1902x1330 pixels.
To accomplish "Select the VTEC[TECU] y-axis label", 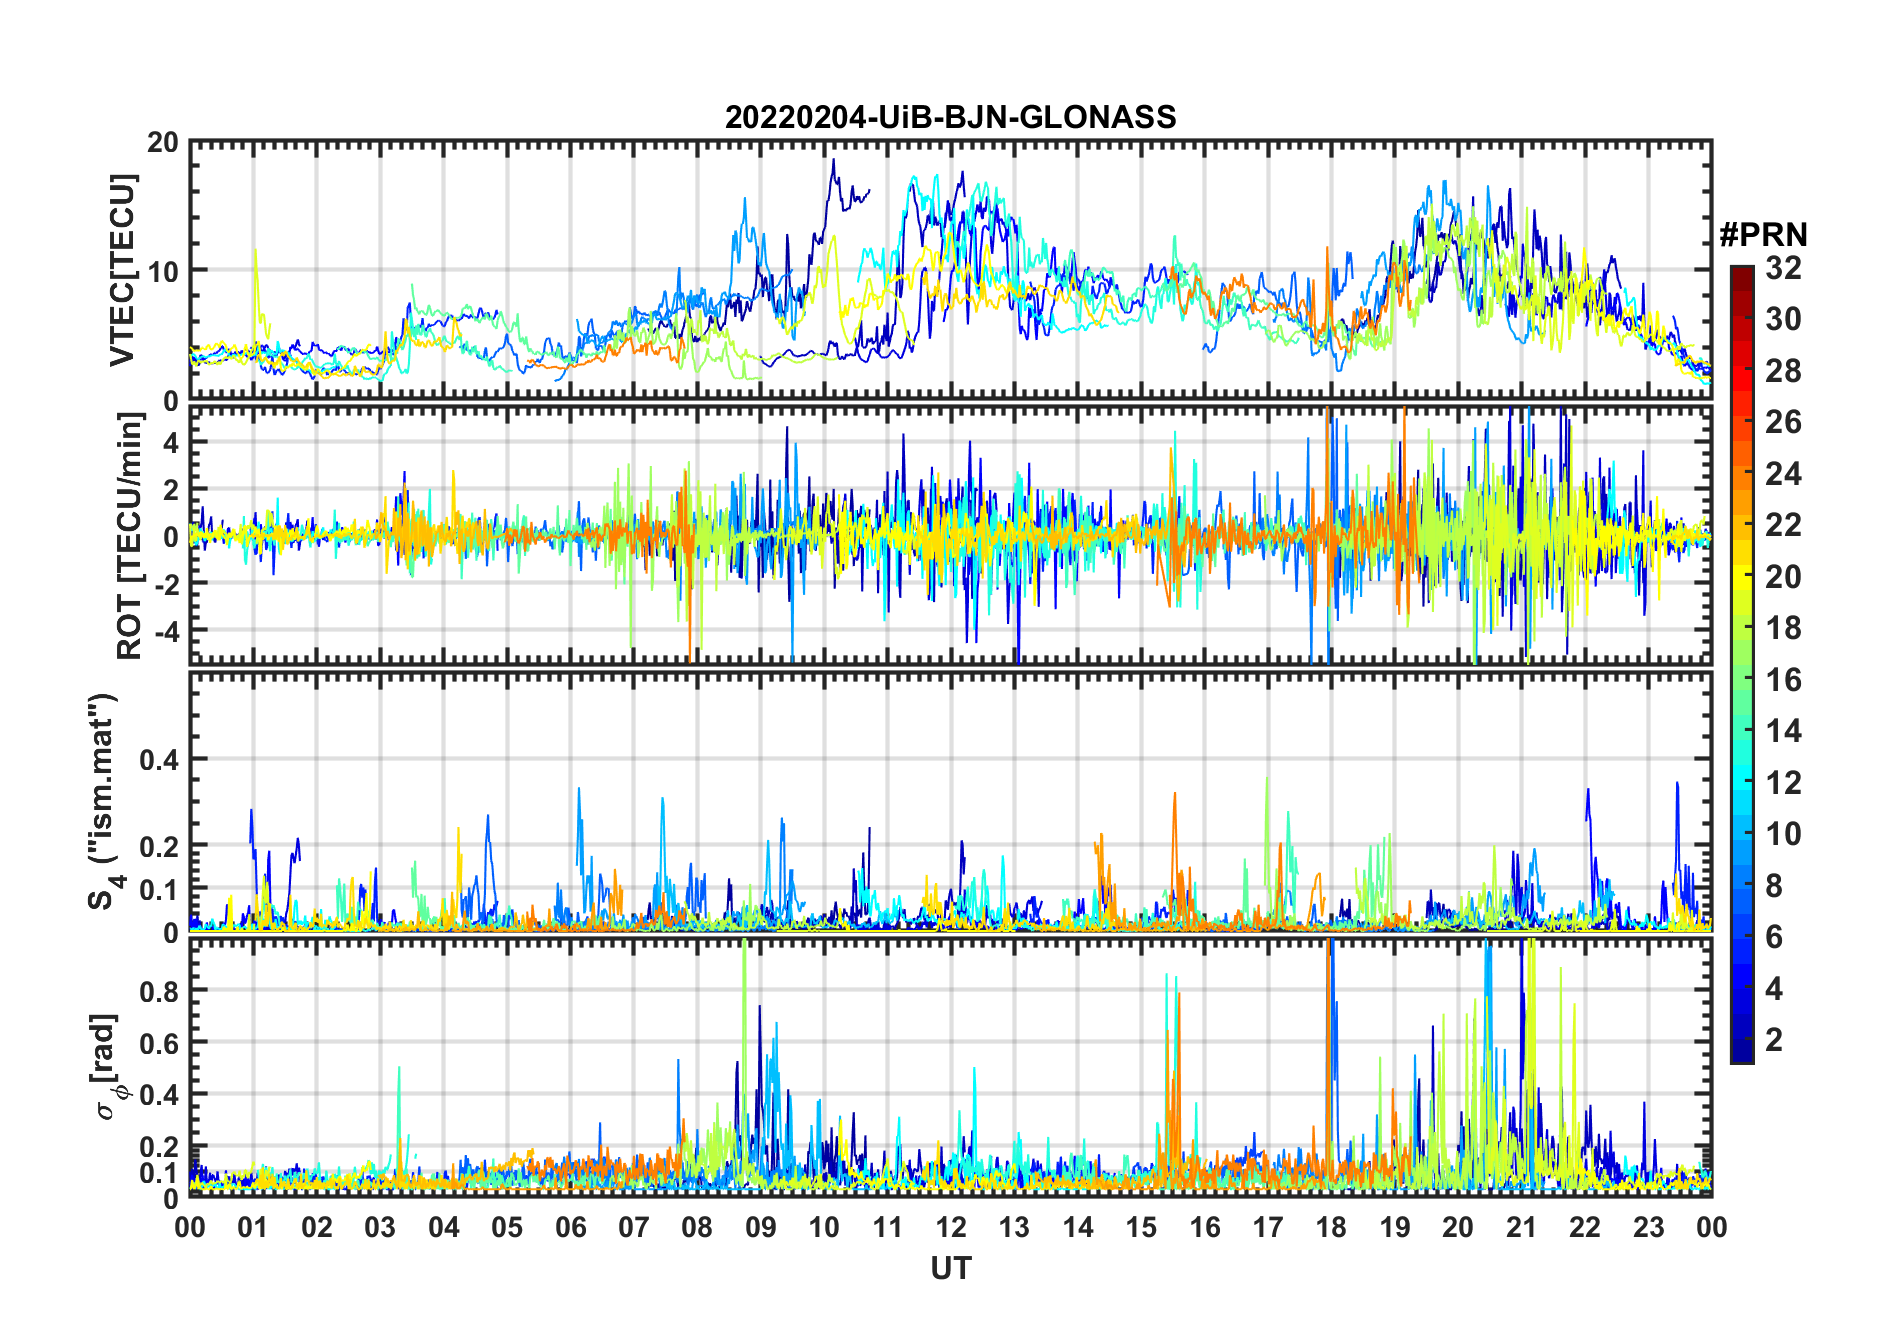I will 121,270.
